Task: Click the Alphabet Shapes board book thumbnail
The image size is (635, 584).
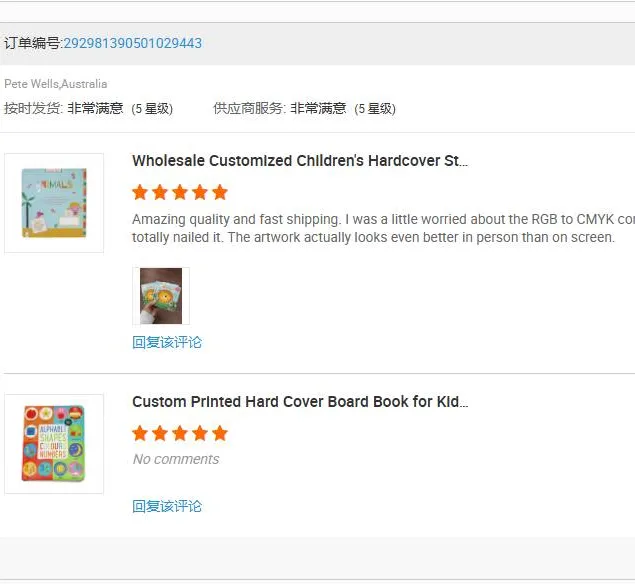Action: [54, 444]
